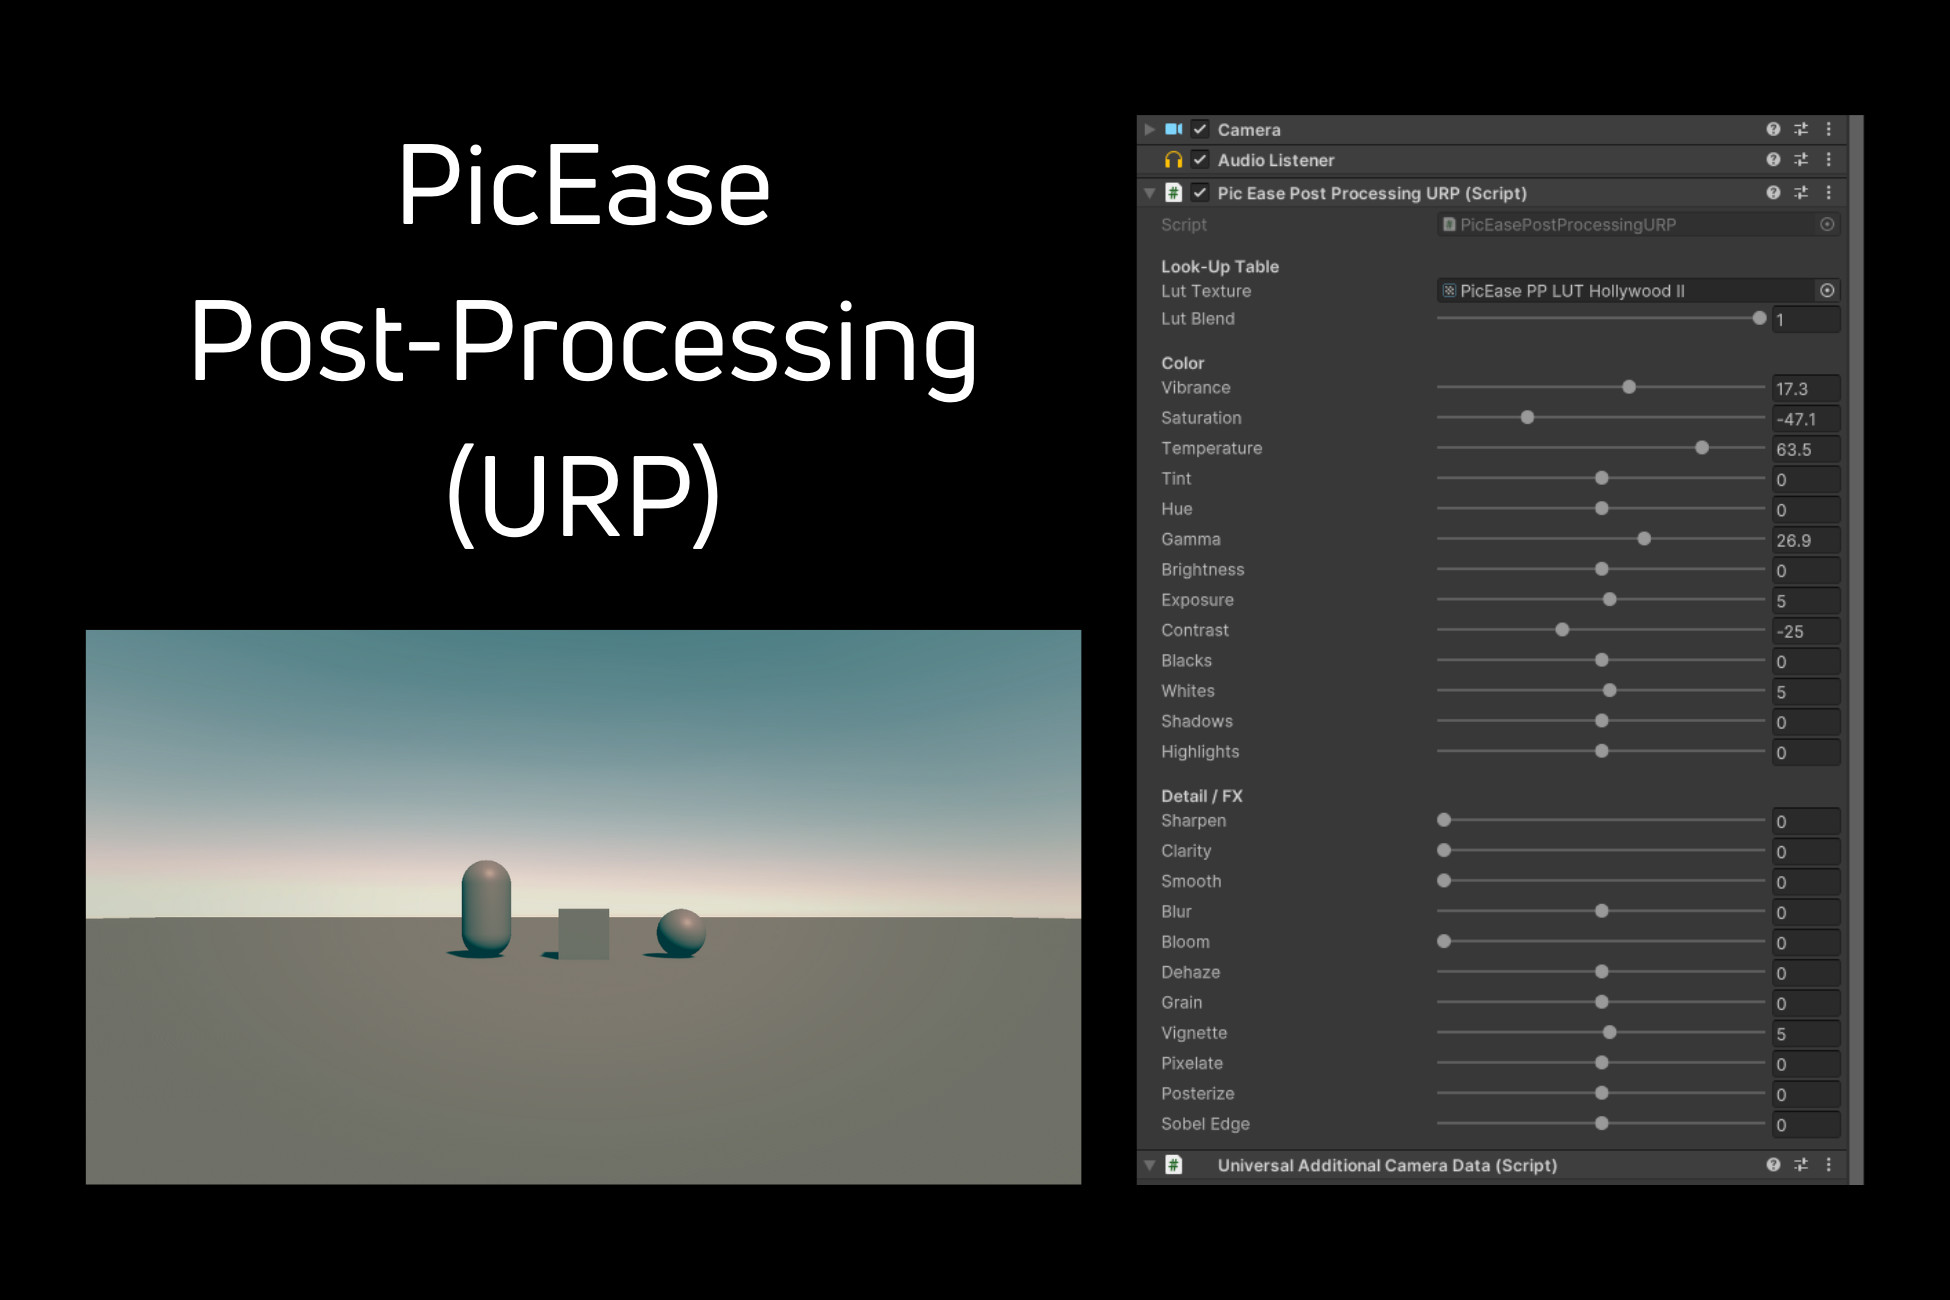The height and width of the screenshot is (1300, 1950).
Task: Open the object picker for Lut Texture
Action: point(1826,291)
